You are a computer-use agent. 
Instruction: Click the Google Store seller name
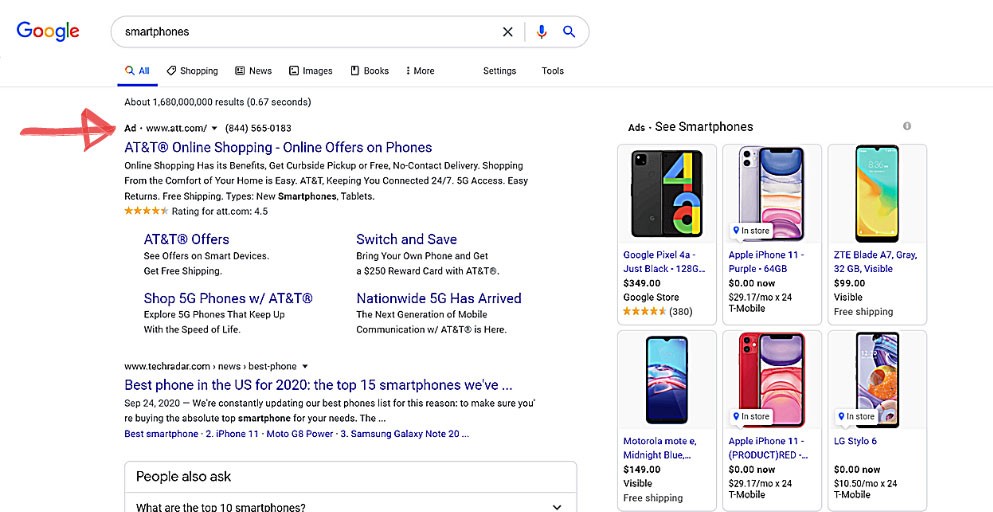(x=651, y=297)
